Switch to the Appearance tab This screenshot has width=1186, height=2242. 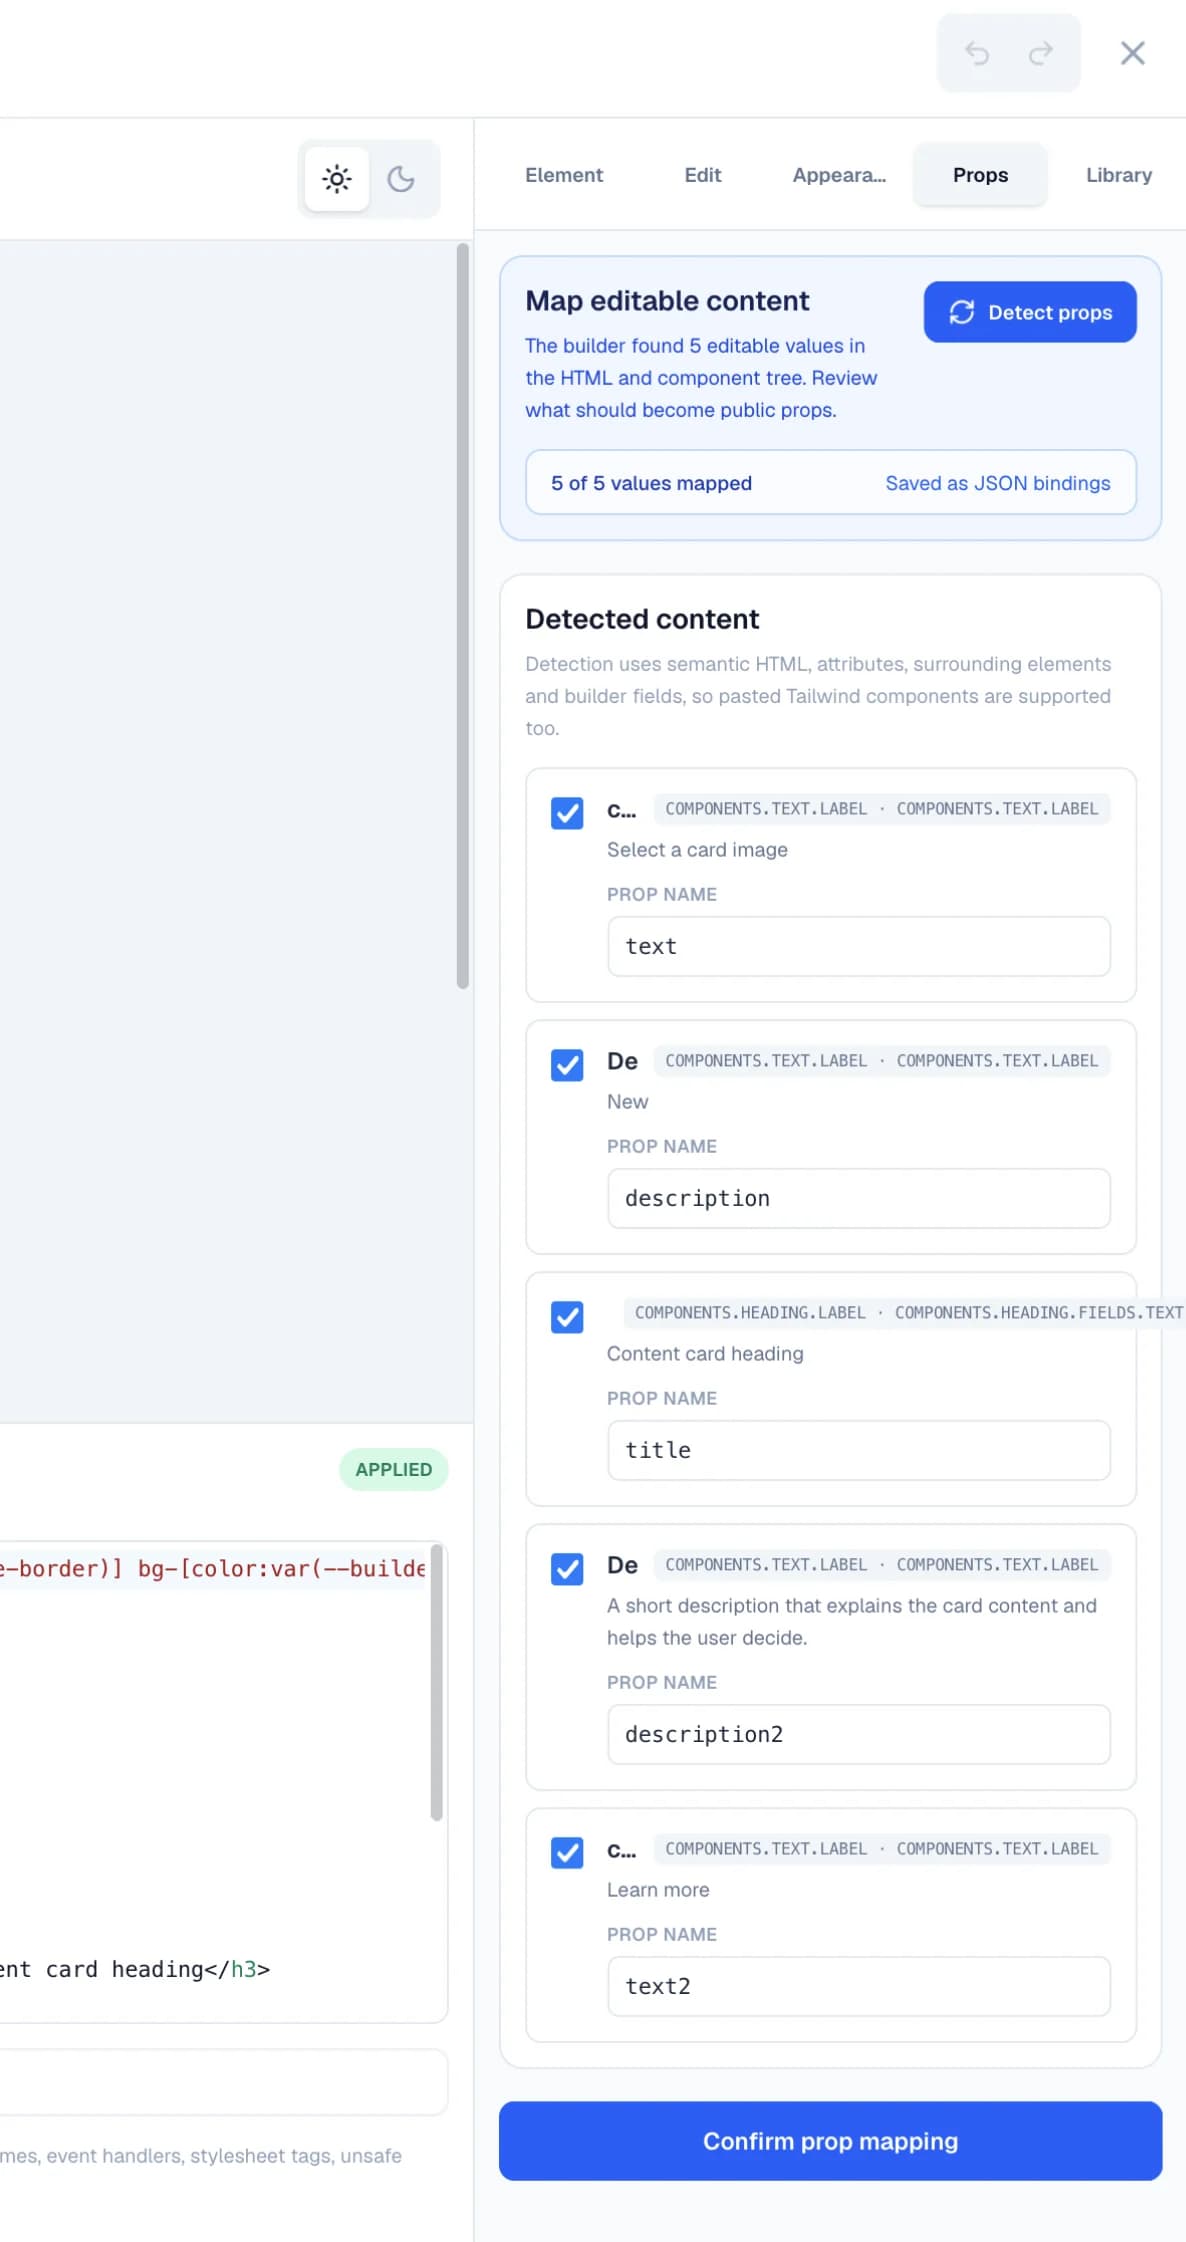tap(839, 175)
